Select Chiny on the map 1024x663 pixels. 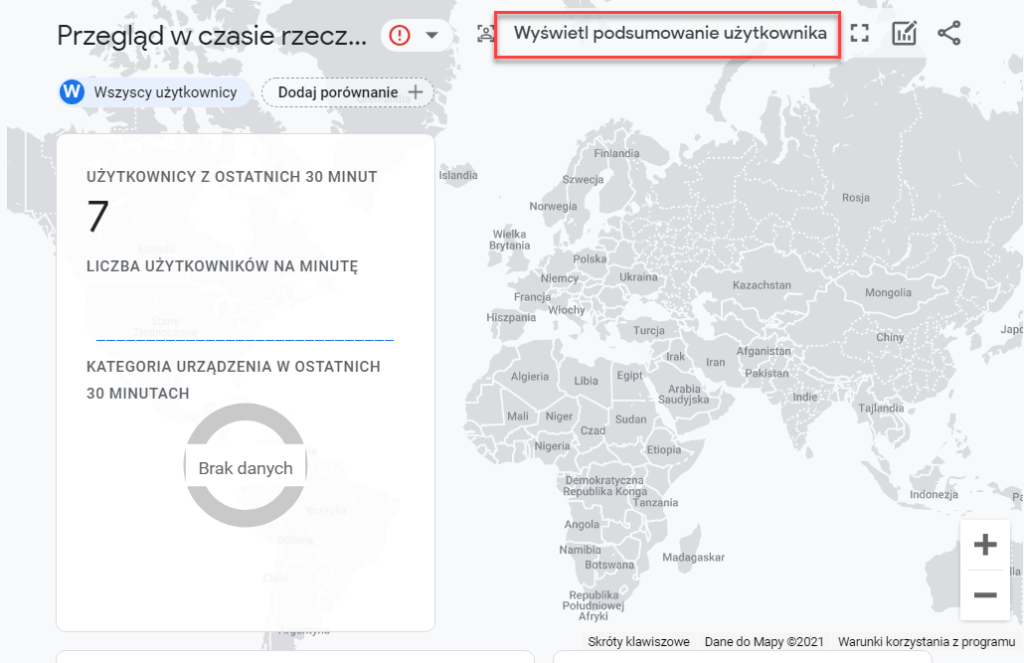tap(889, 337)
